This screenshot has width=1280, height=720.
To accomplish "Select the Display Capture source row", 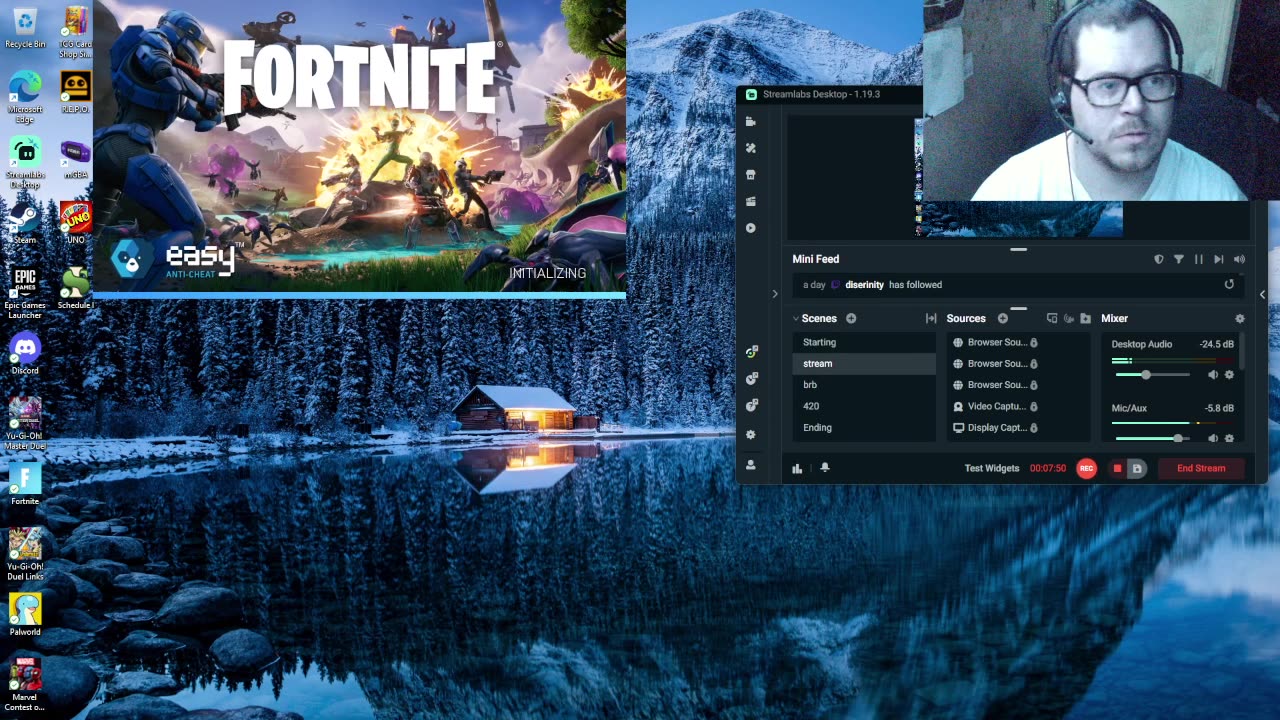I will [x=1017, y=428].
